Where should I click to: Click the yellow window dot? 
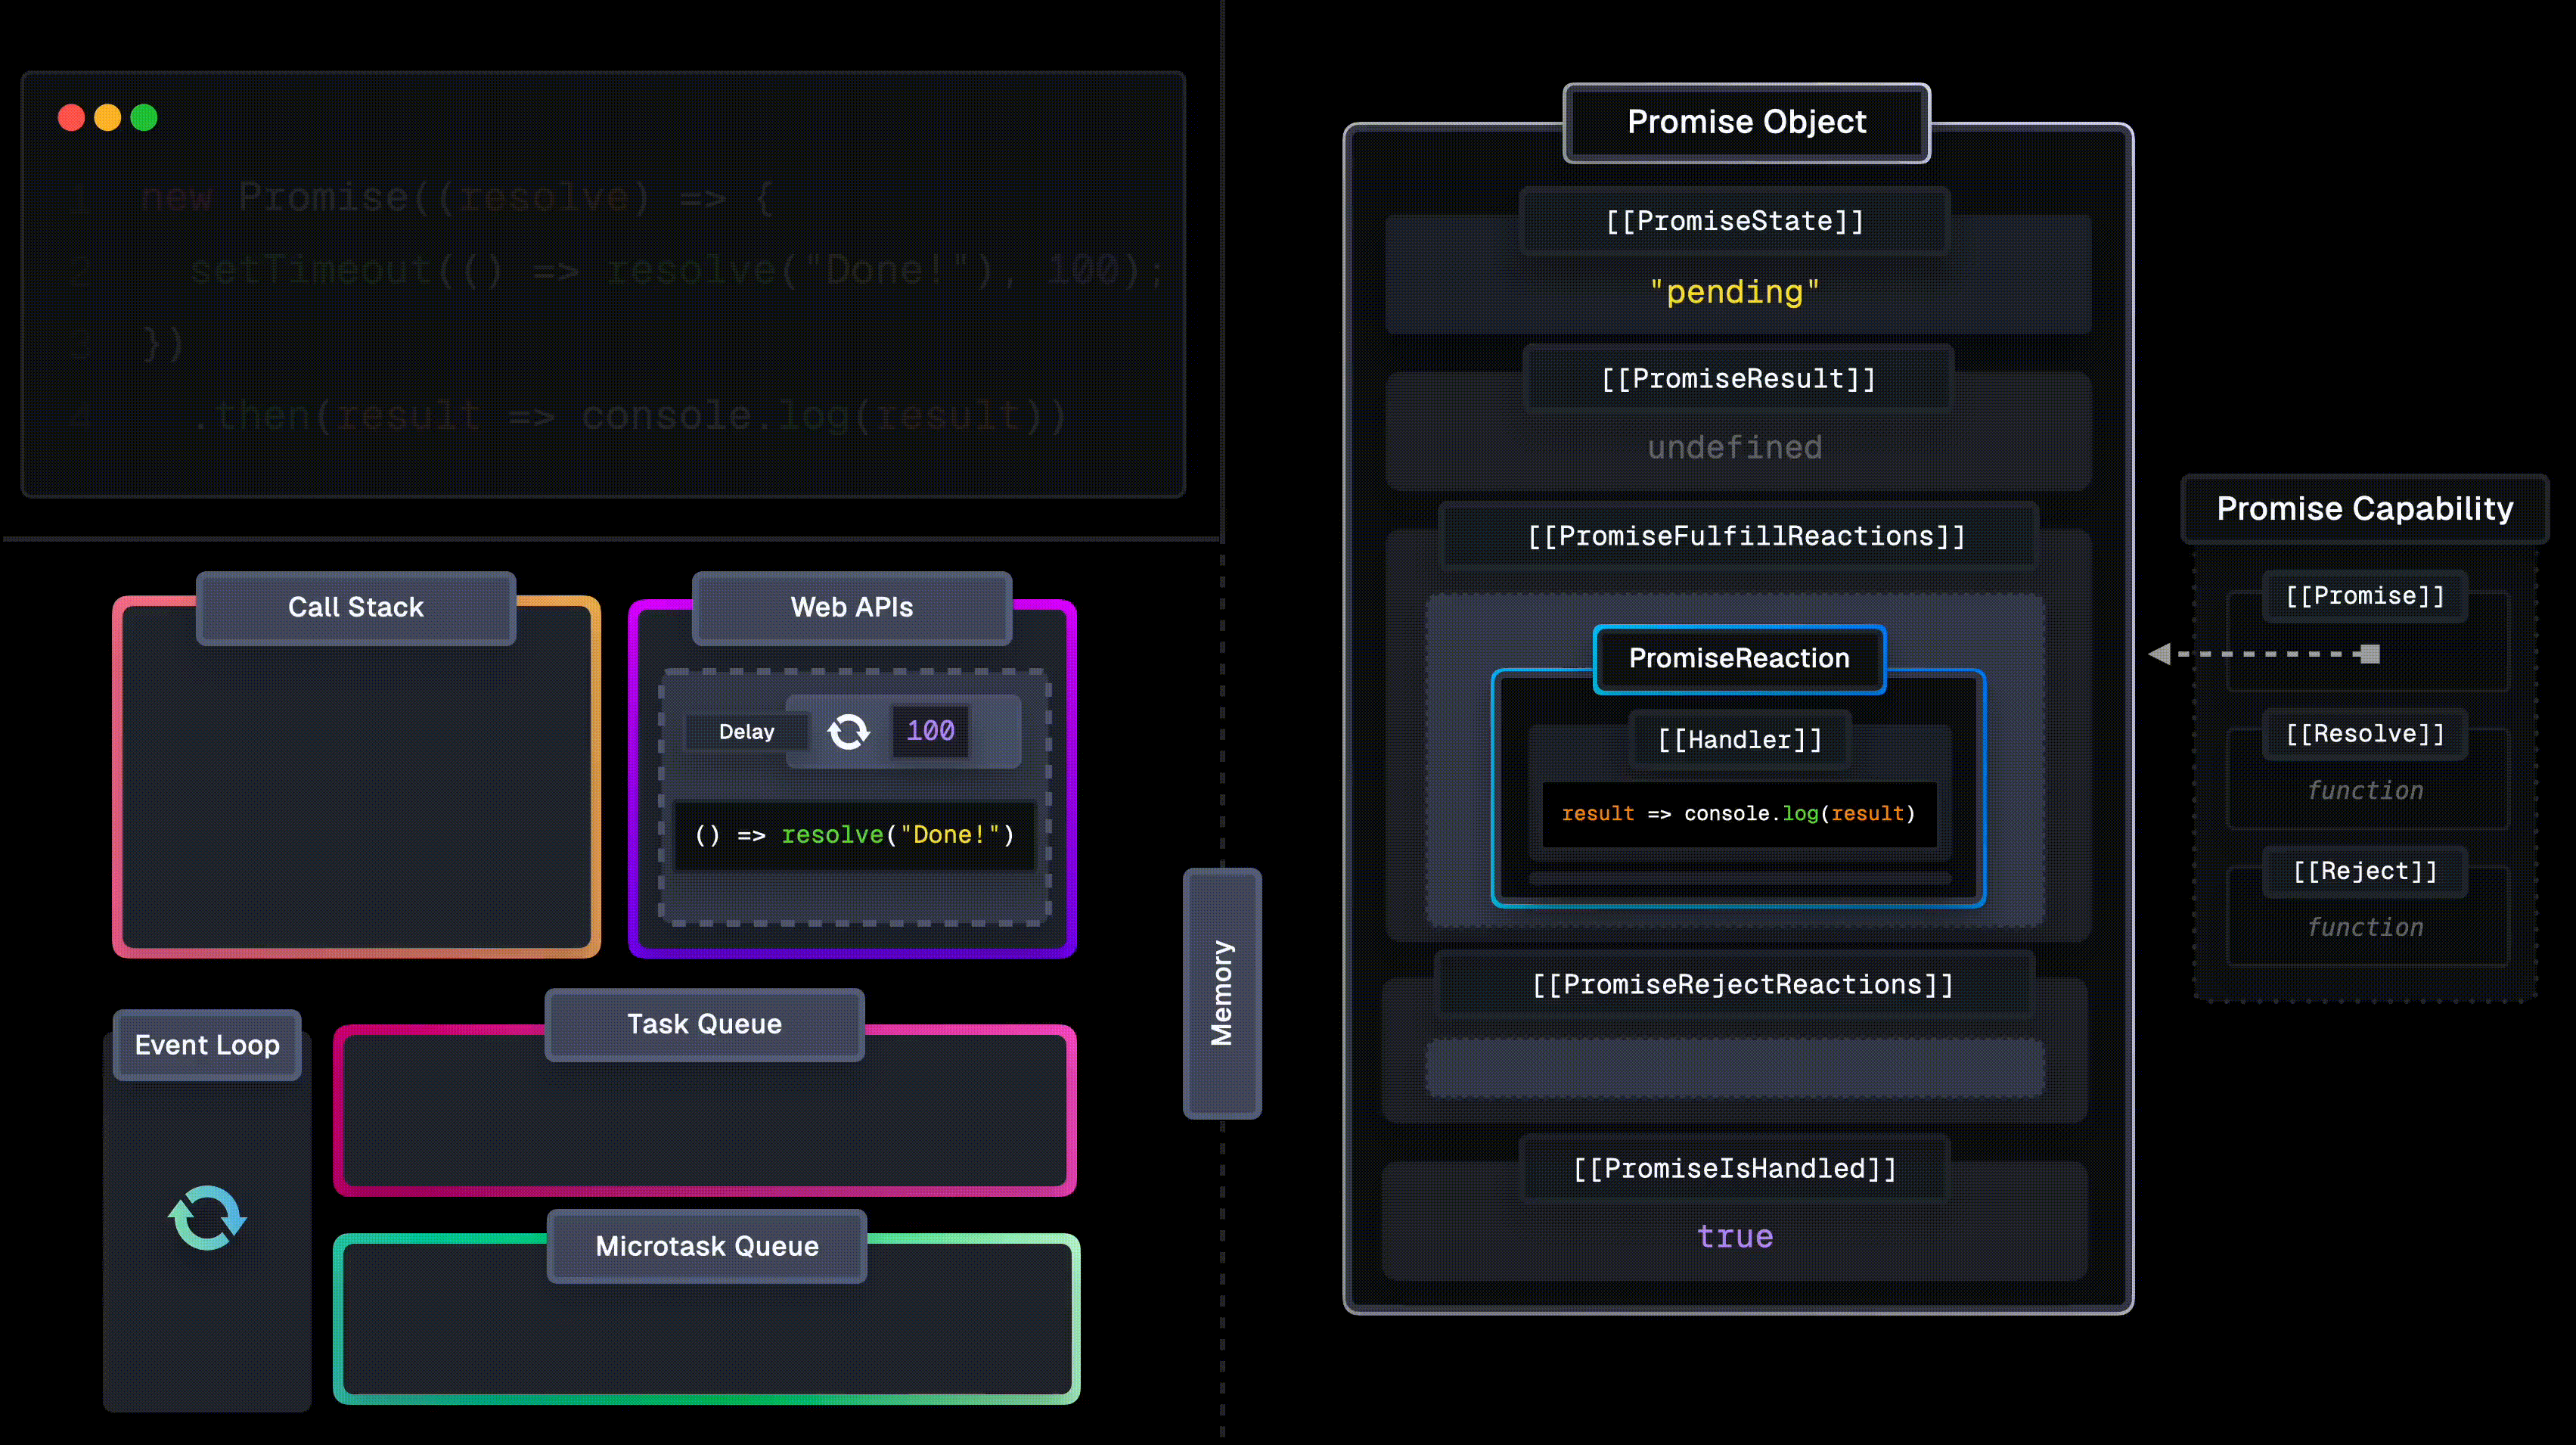coord(107,118)
